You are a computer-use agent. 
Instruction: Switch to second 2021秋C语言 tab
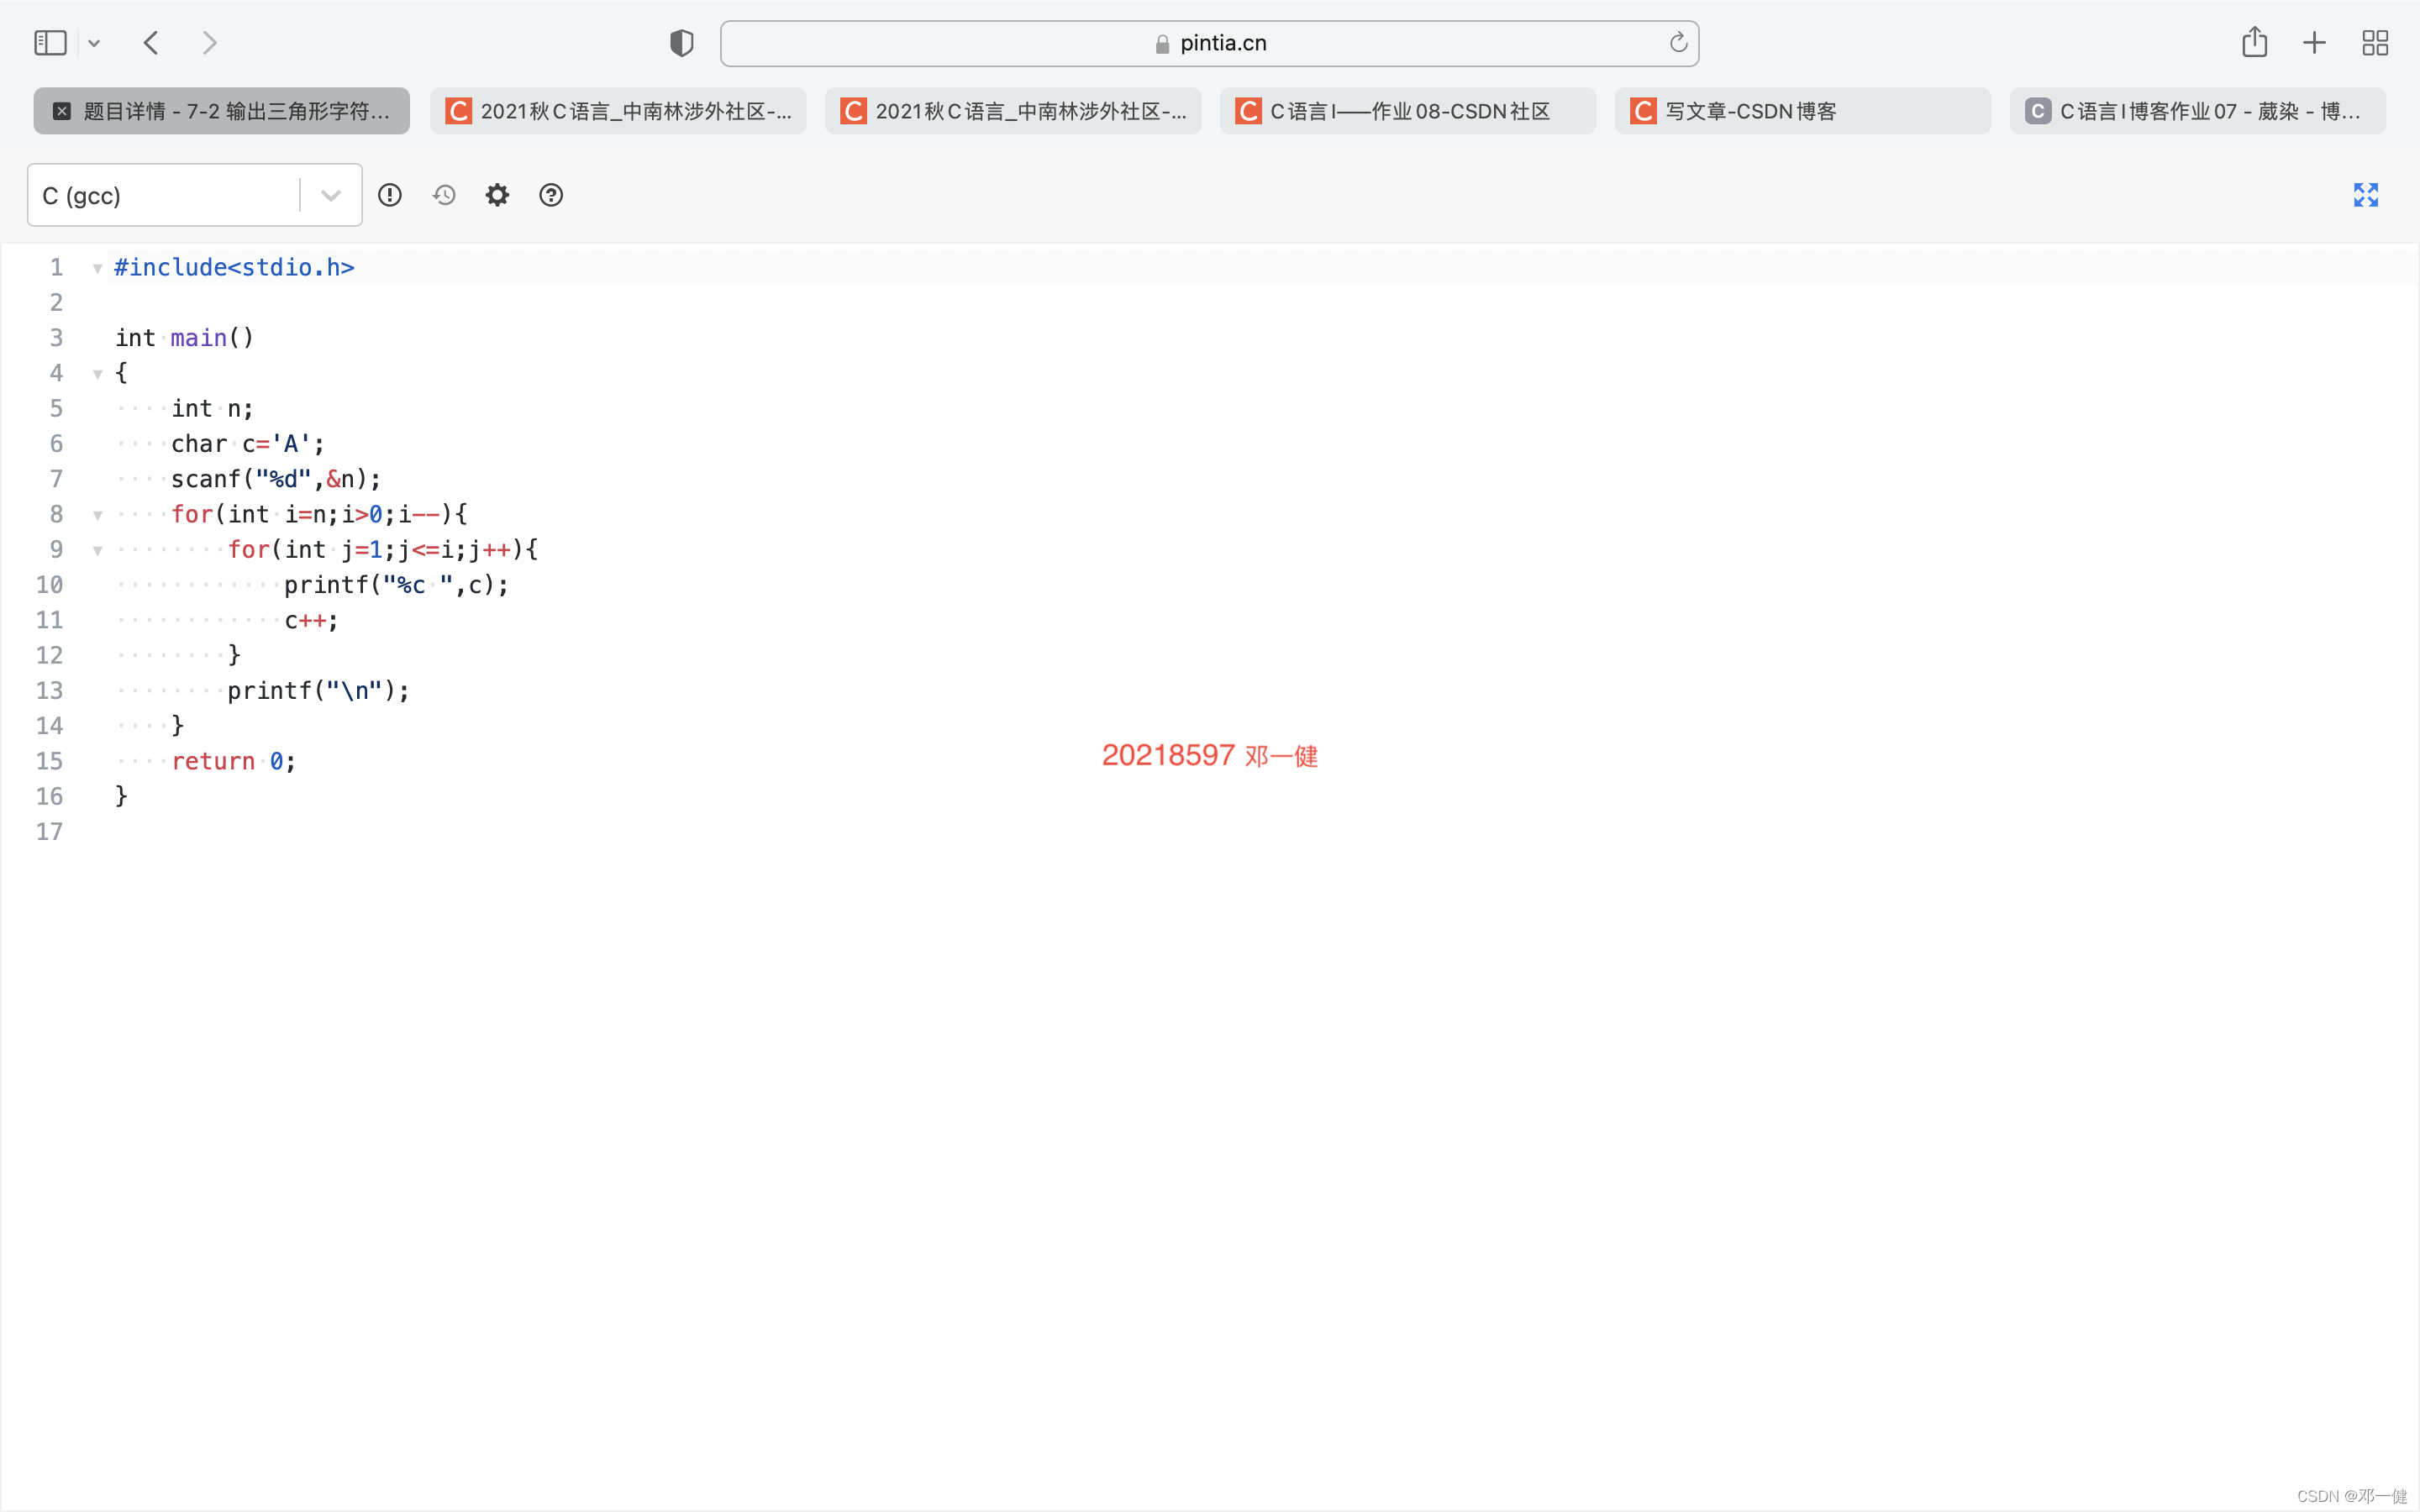[x=1013, y=111]
